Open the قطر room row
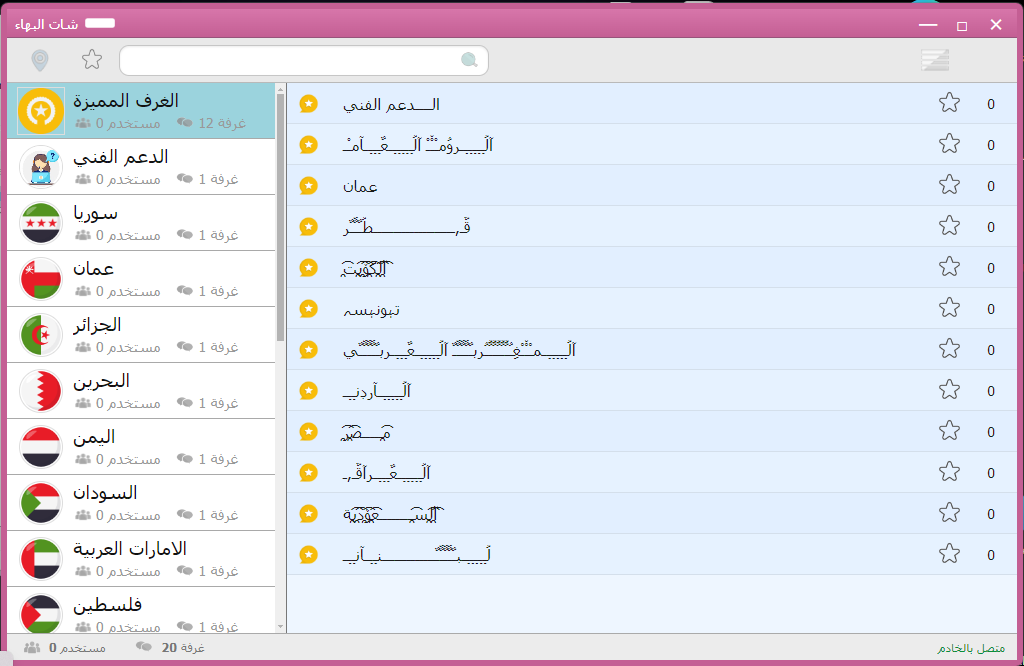Viewport: 1024px width, 666px height. pyautogui.click(x=652, y=227)
